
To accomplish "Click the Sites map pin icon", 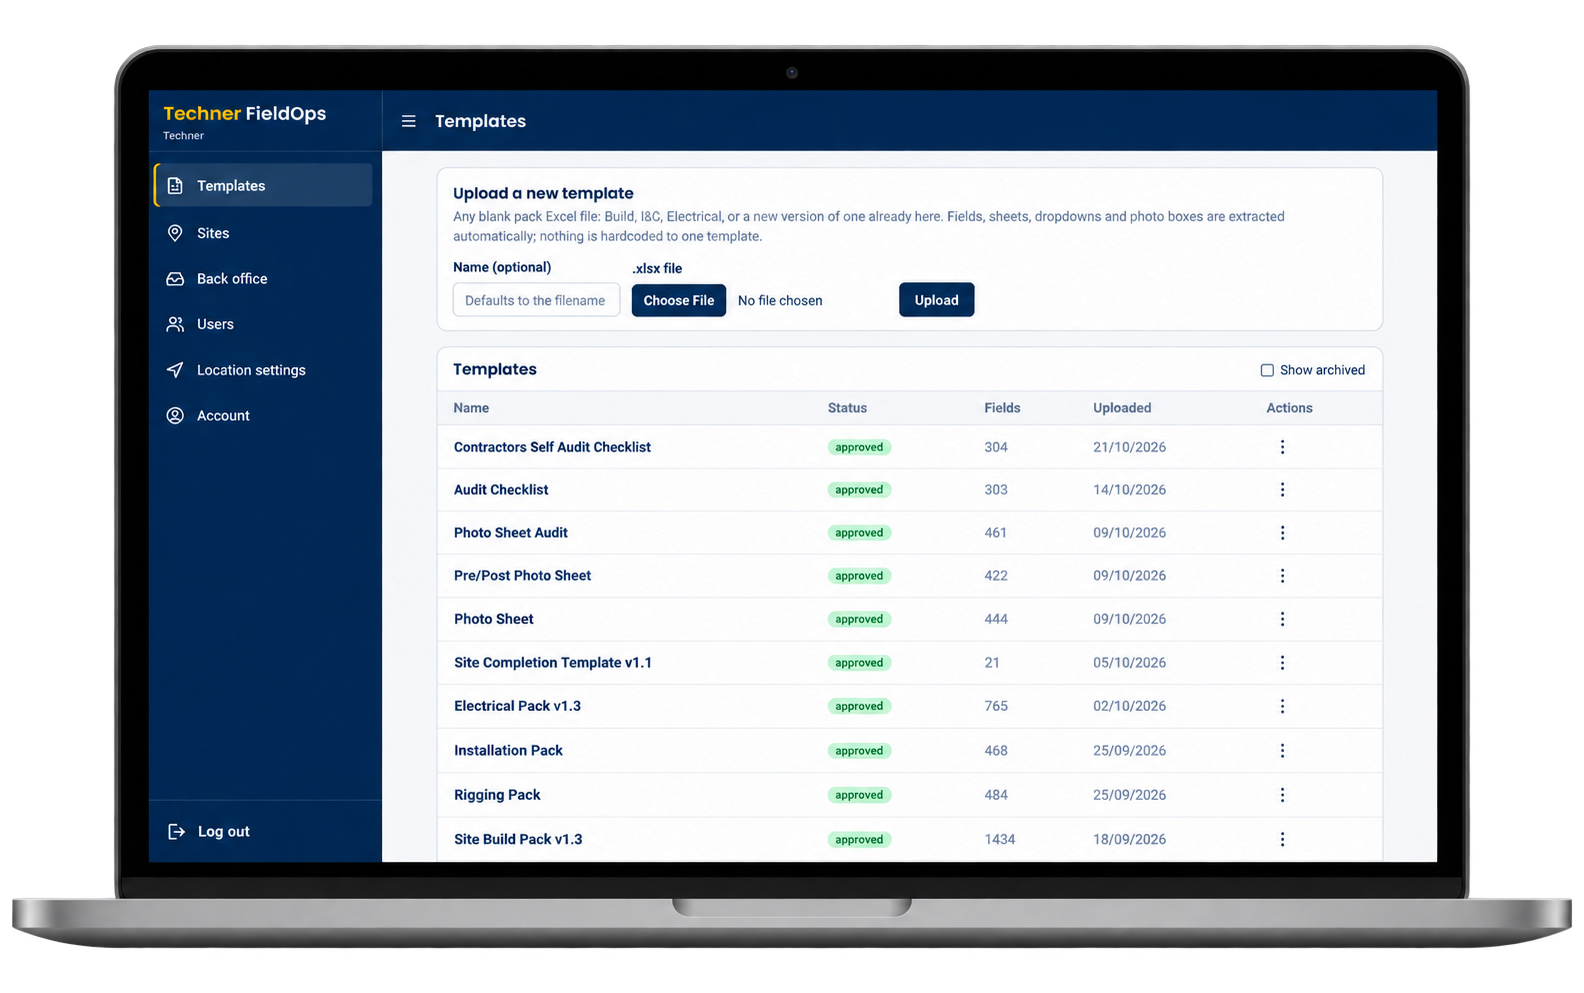I will (175, 233).
